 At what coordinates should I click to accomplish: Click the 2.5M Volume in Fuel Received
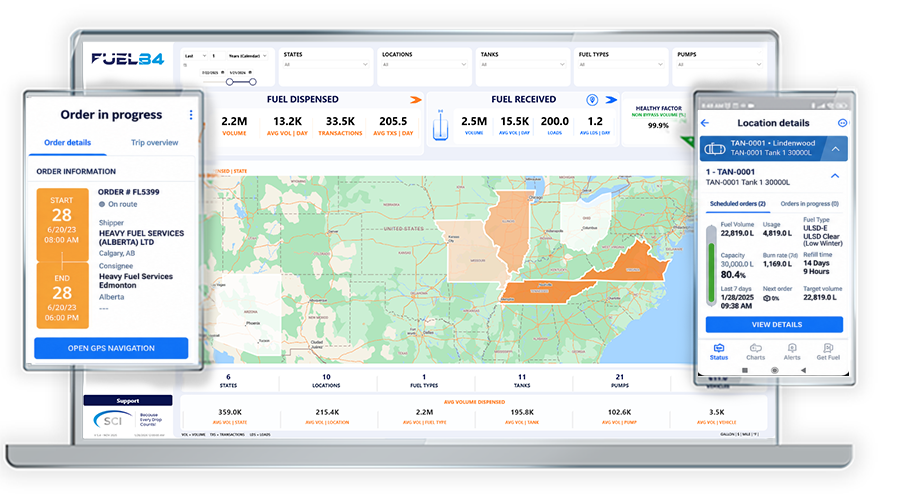coord(474,122)
